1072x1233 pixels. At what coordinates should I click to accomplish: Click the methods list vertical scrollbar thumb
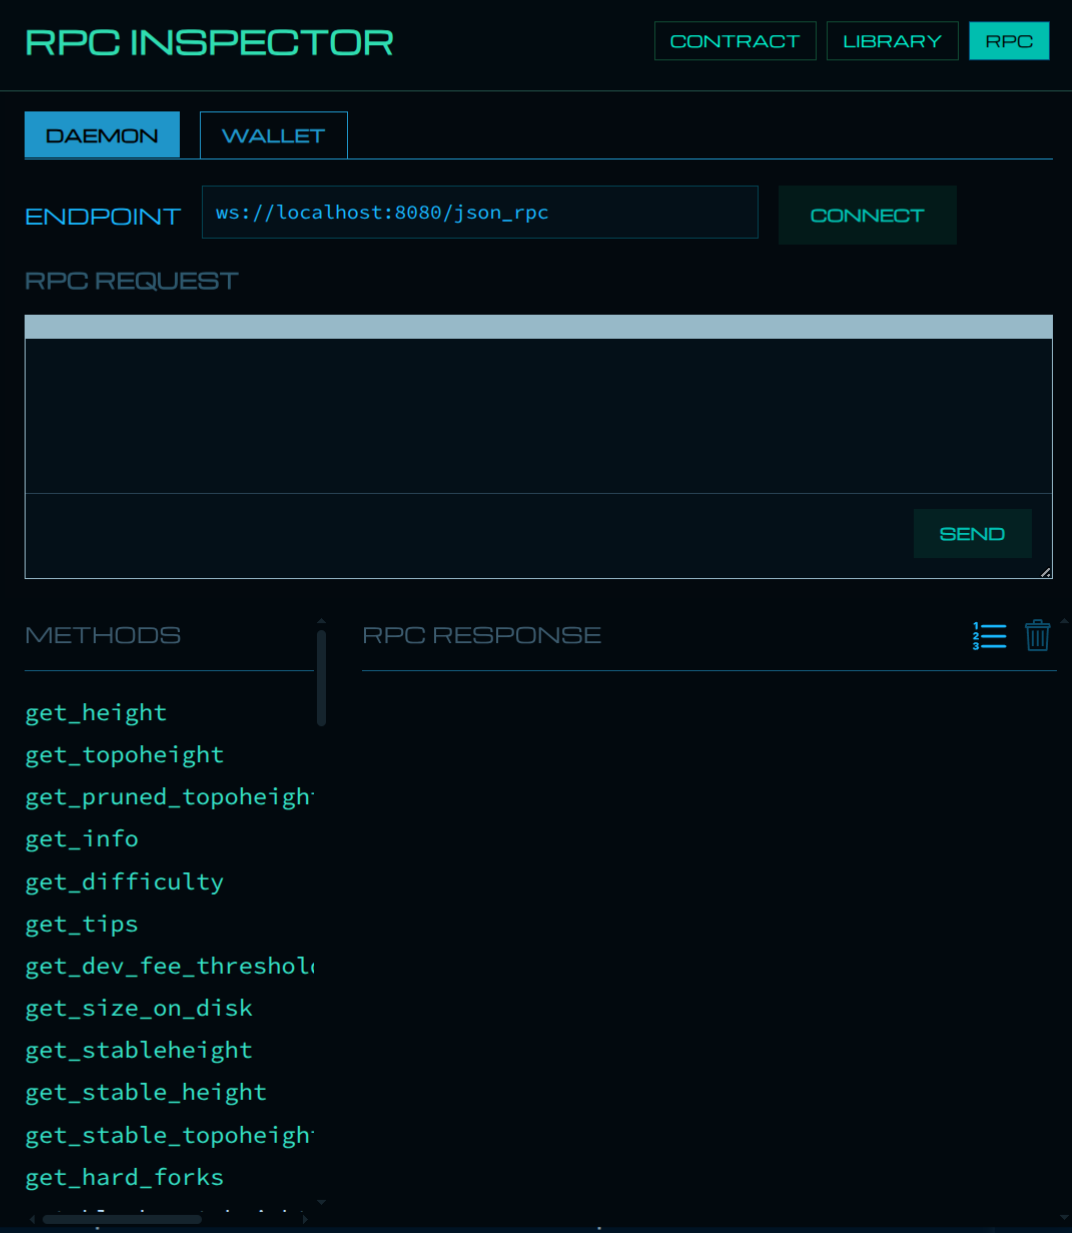pos(321,678)
